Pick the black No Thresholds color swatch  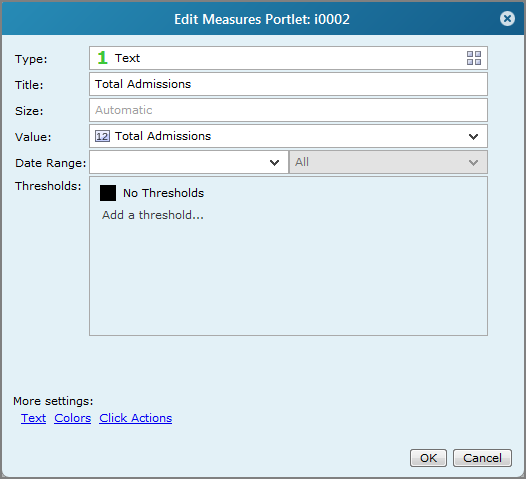[x=108, y=193]
